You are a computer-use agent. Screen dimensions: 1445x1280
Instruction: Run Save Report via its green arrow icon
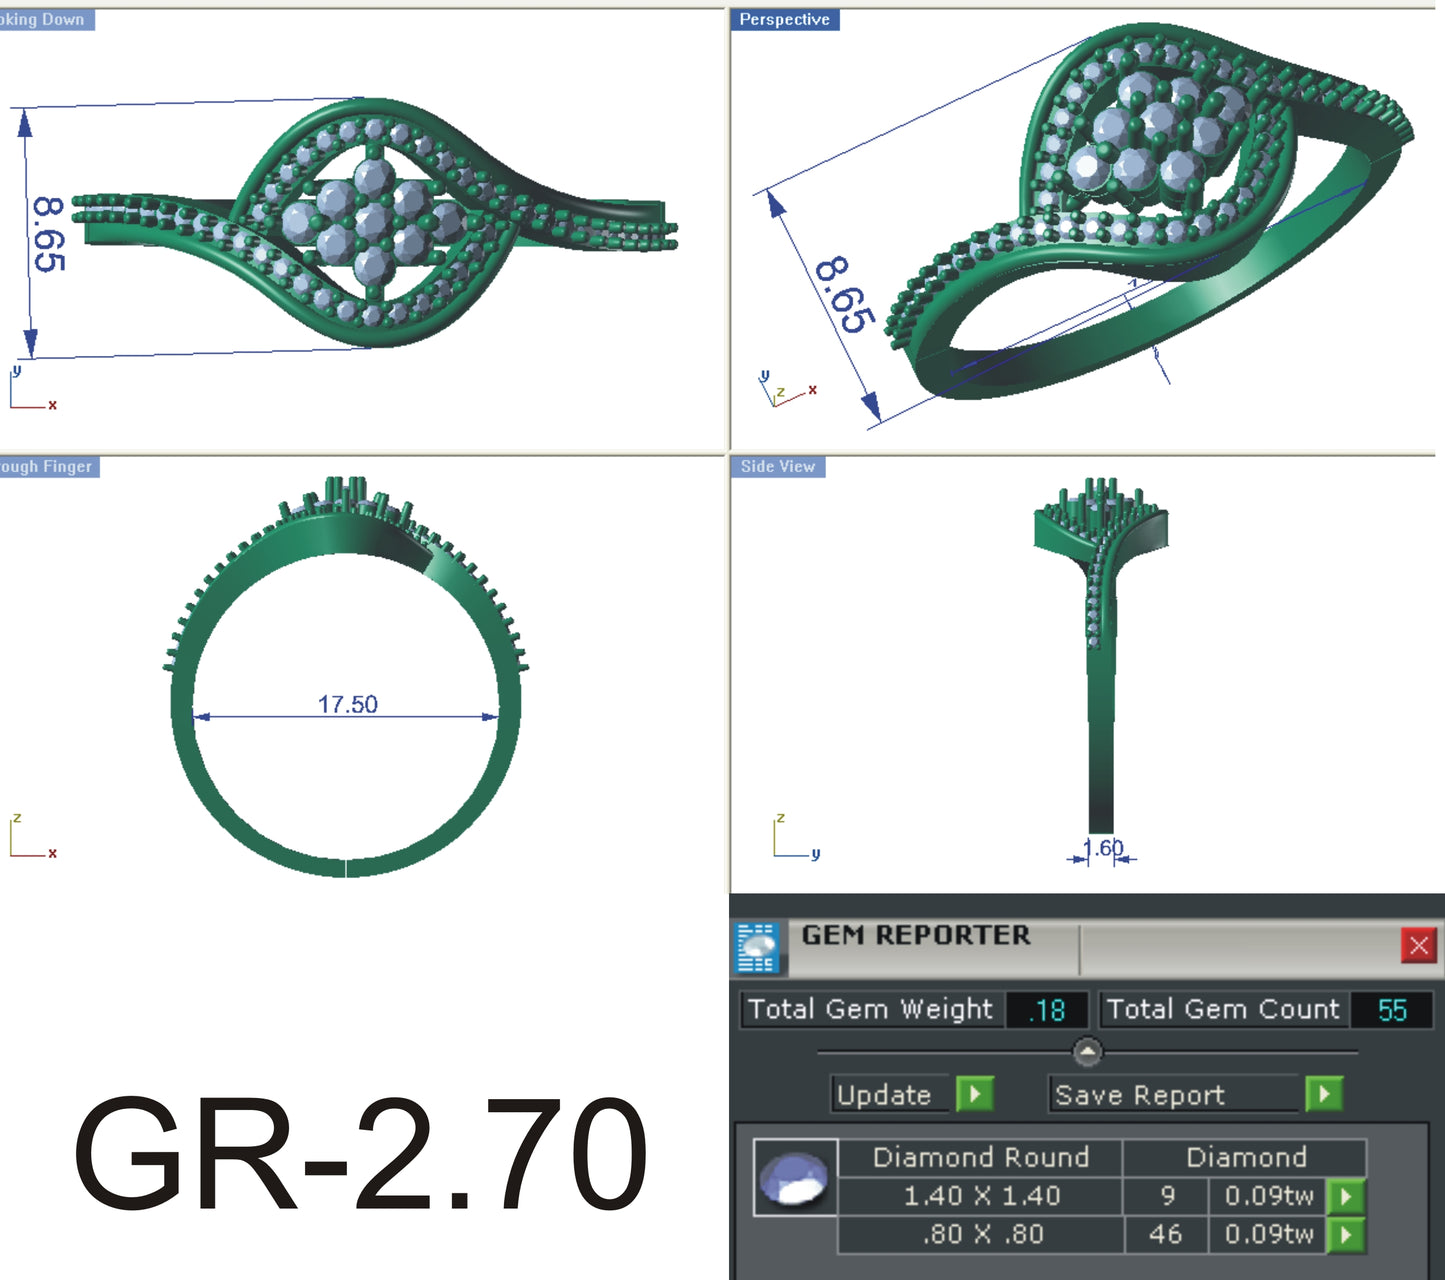(1325, 1094)
